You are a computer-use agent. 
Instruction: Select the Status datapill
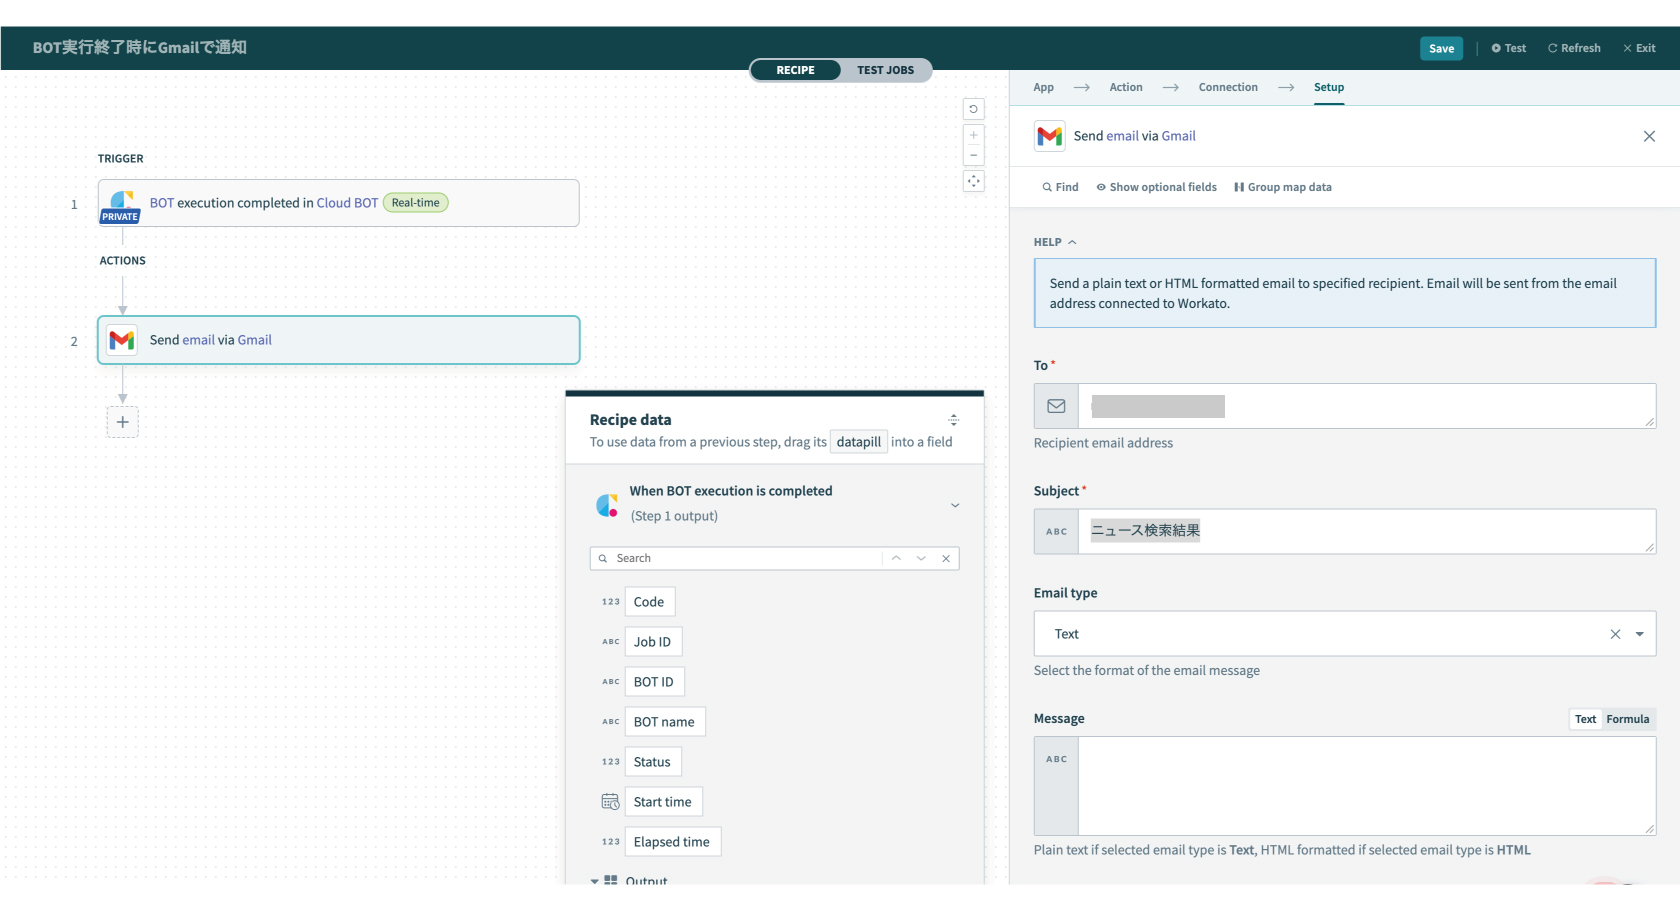[x=652, y=762]
